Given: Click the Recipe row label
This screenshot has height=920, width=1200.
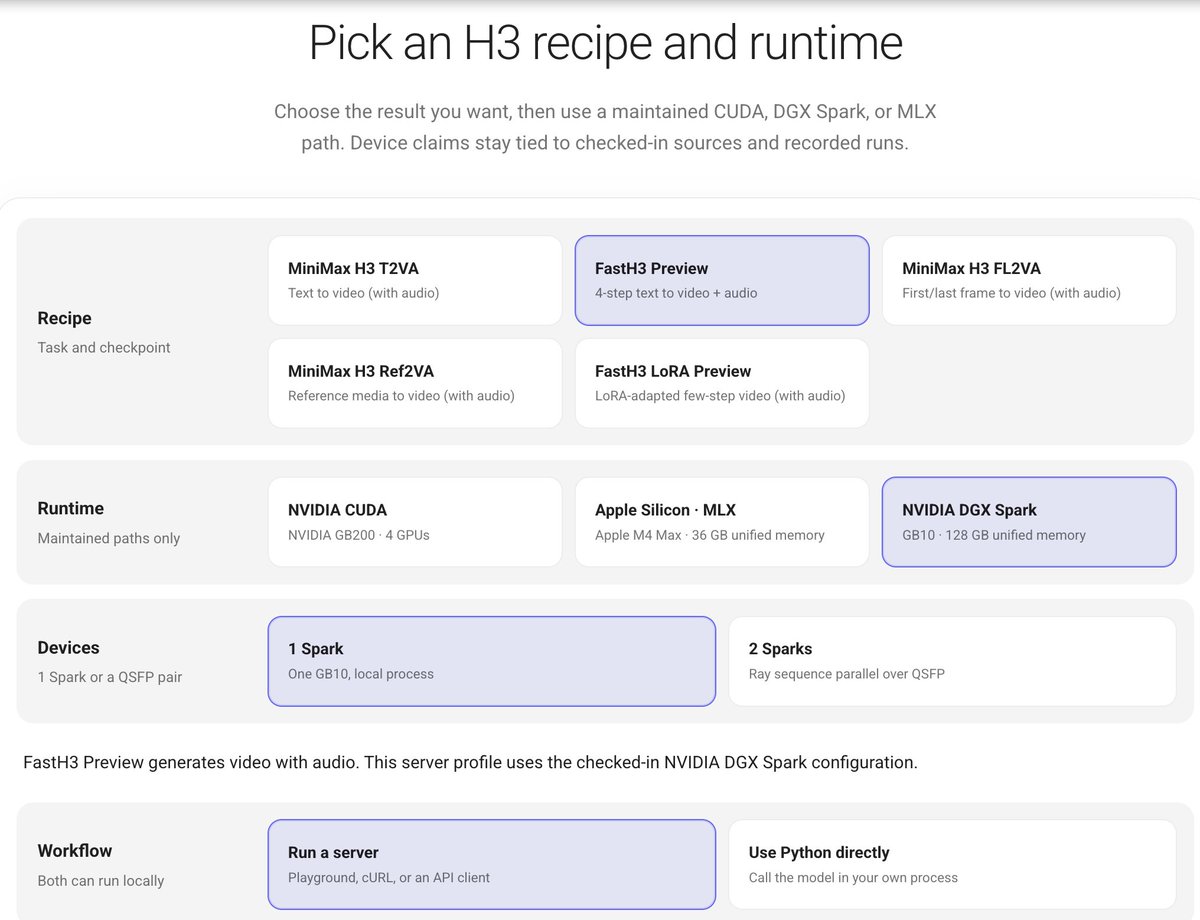Looking at the screenshot, I should point(64,318).
